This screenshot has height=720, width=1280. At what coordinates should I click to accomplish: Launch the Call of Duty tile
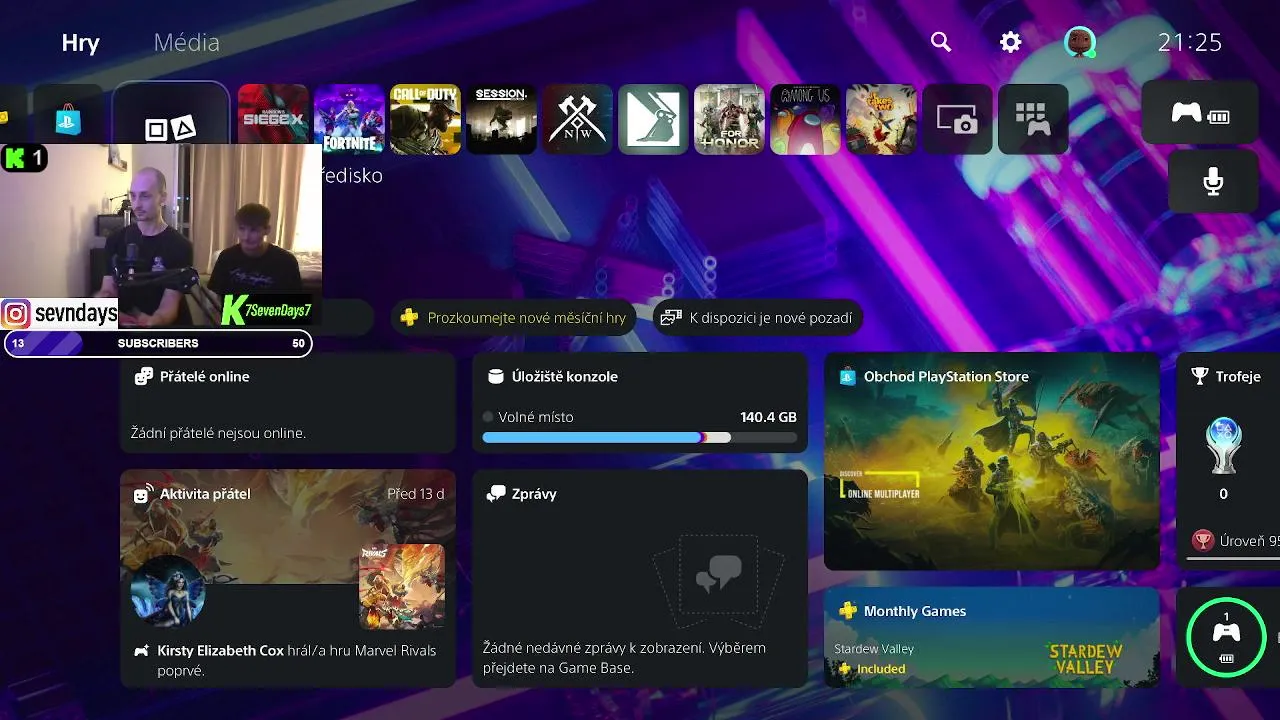point(425,119)
